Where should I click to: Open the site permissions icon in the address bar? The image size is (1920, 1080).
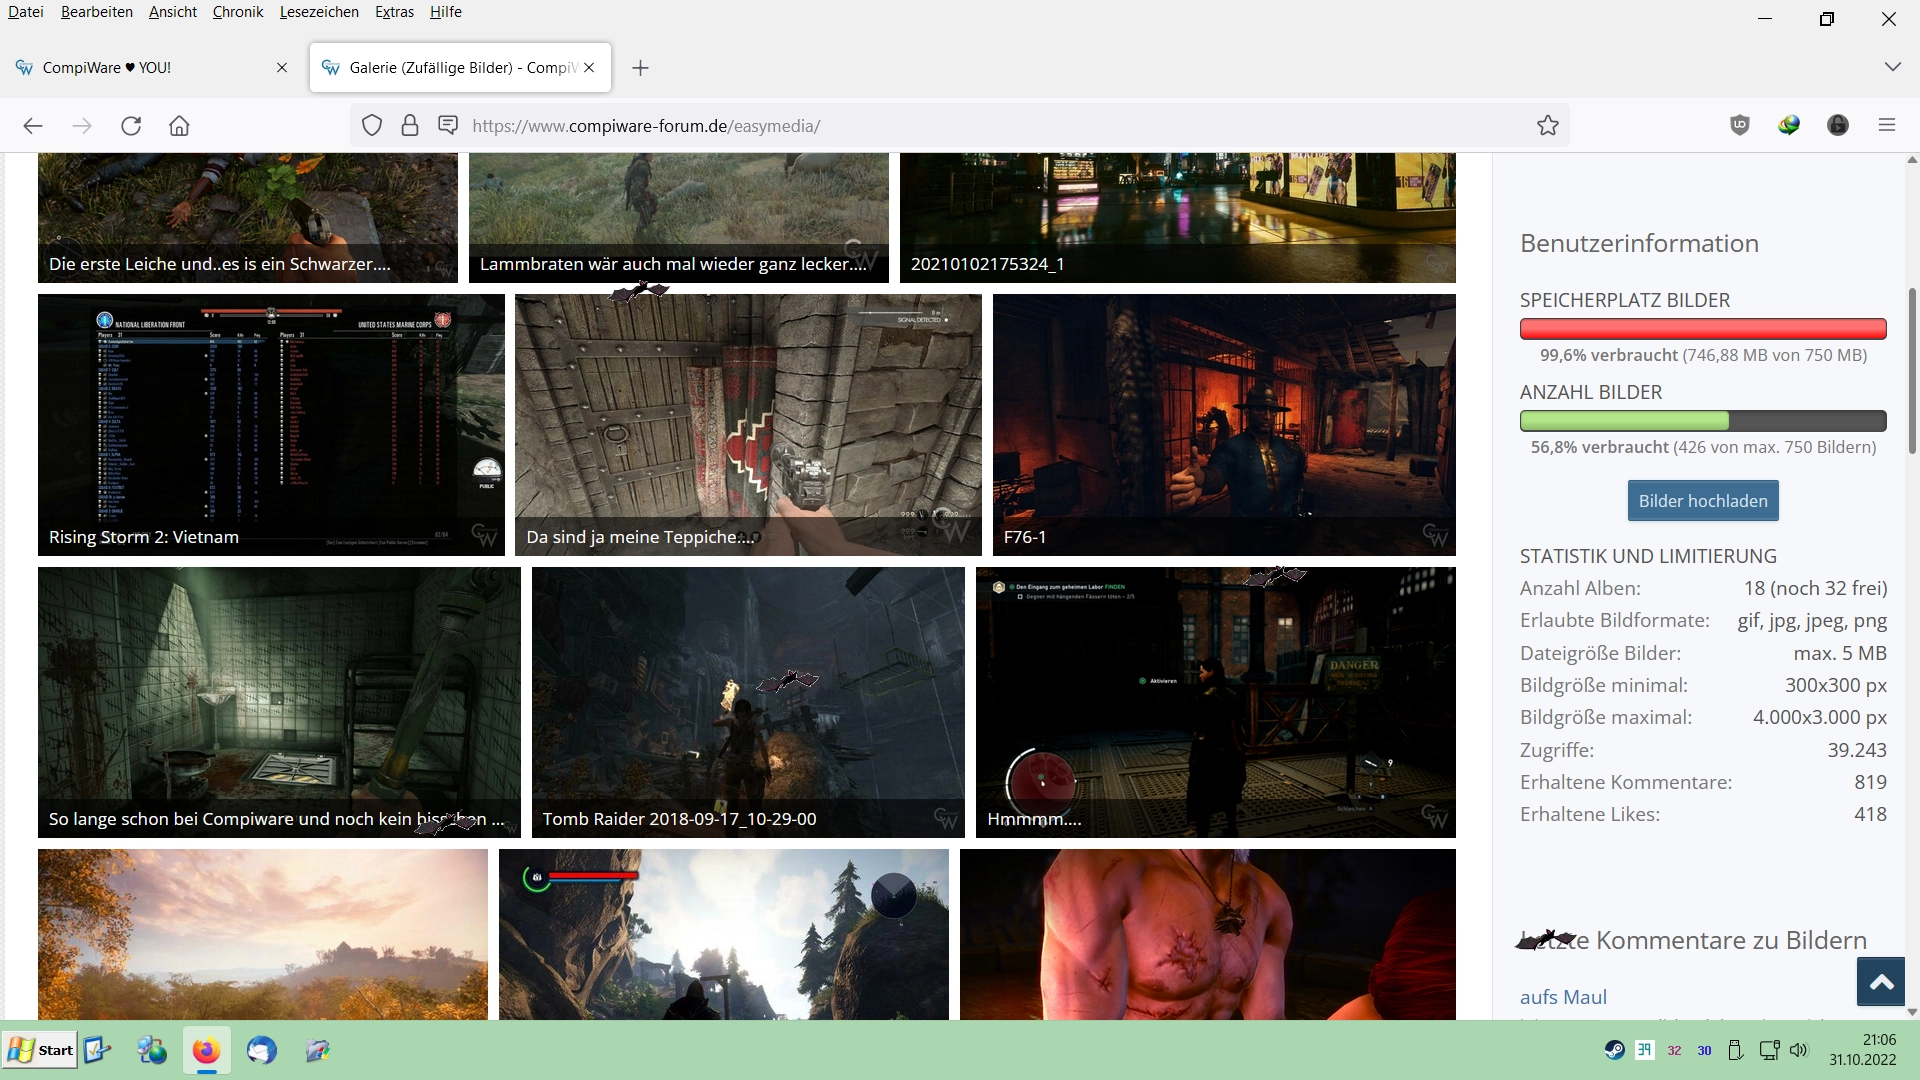(448, 125)
